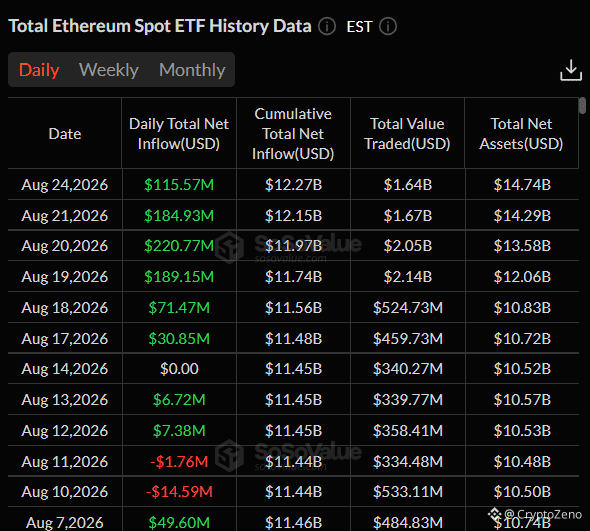Click the $358.41M value traded cell
Screen dimensions: 590x531
click(x=408, y=431)
